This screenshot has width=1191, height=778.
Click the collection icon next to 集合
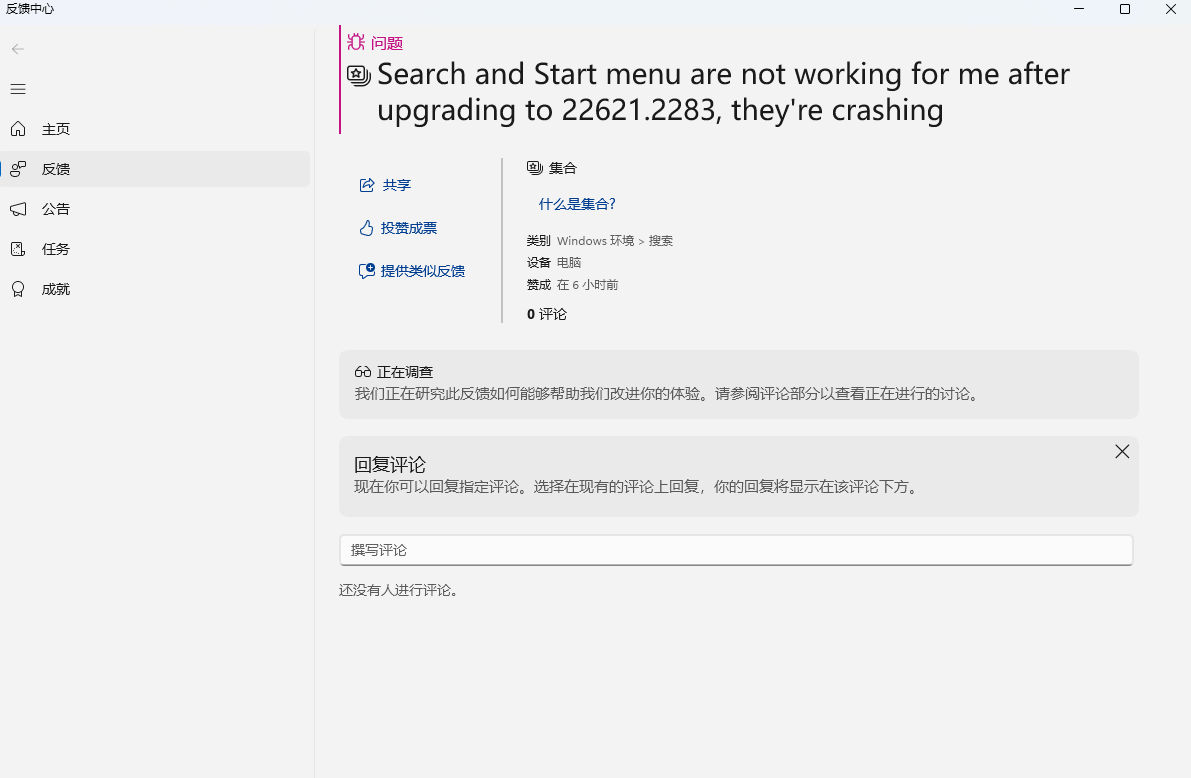tap(535, 168)
